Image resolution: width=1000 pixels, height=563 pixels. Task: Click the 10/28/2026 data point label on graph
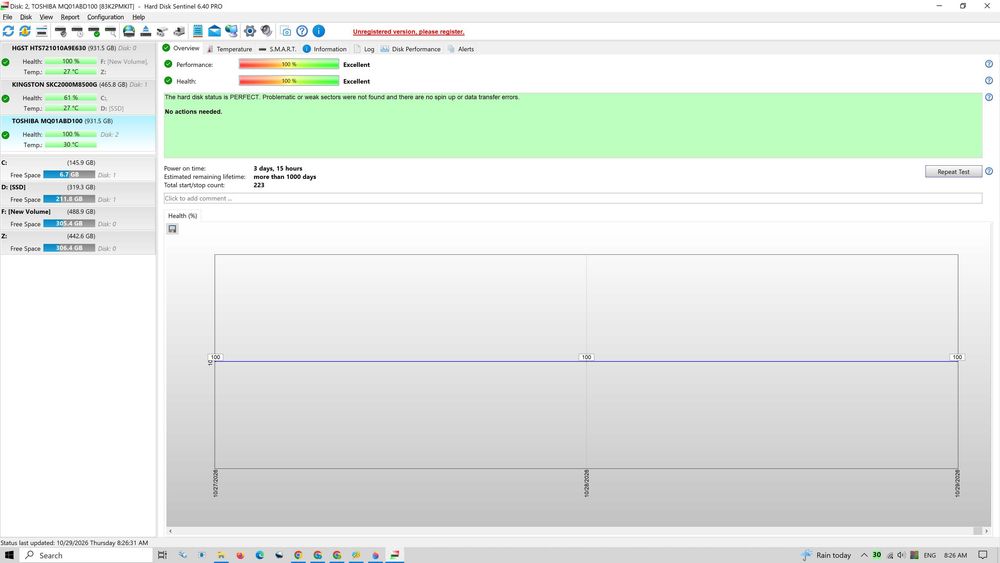coord(586,357)
